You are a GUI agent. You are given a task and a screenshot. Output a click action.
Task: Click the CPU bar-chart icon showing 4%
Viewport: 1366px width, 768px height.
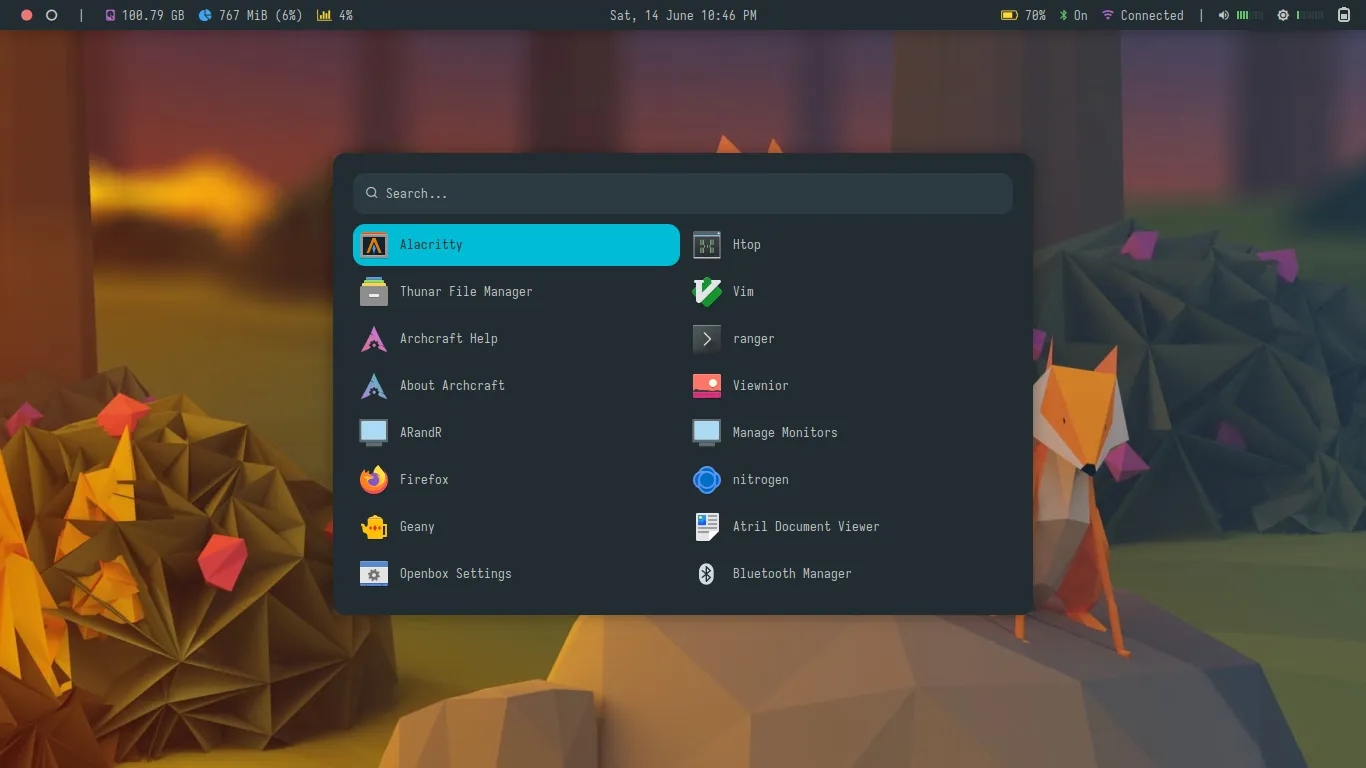point(324,16)
